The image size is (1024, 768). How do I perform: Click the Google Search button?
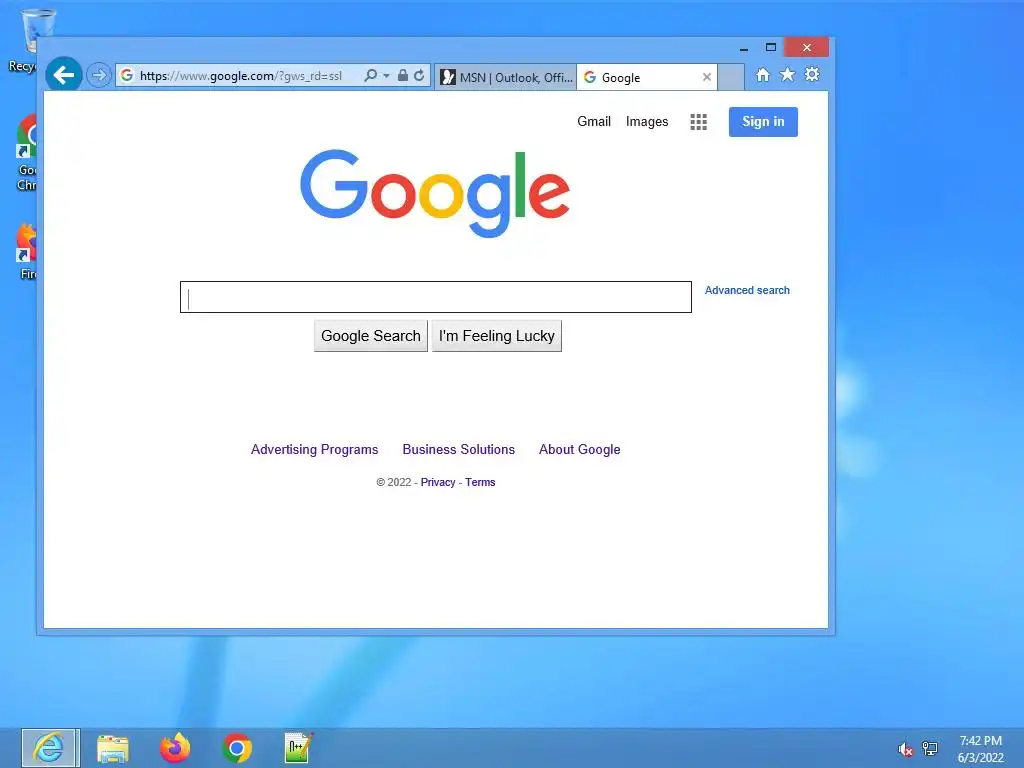pyautogui.click(x=370, y=336)
